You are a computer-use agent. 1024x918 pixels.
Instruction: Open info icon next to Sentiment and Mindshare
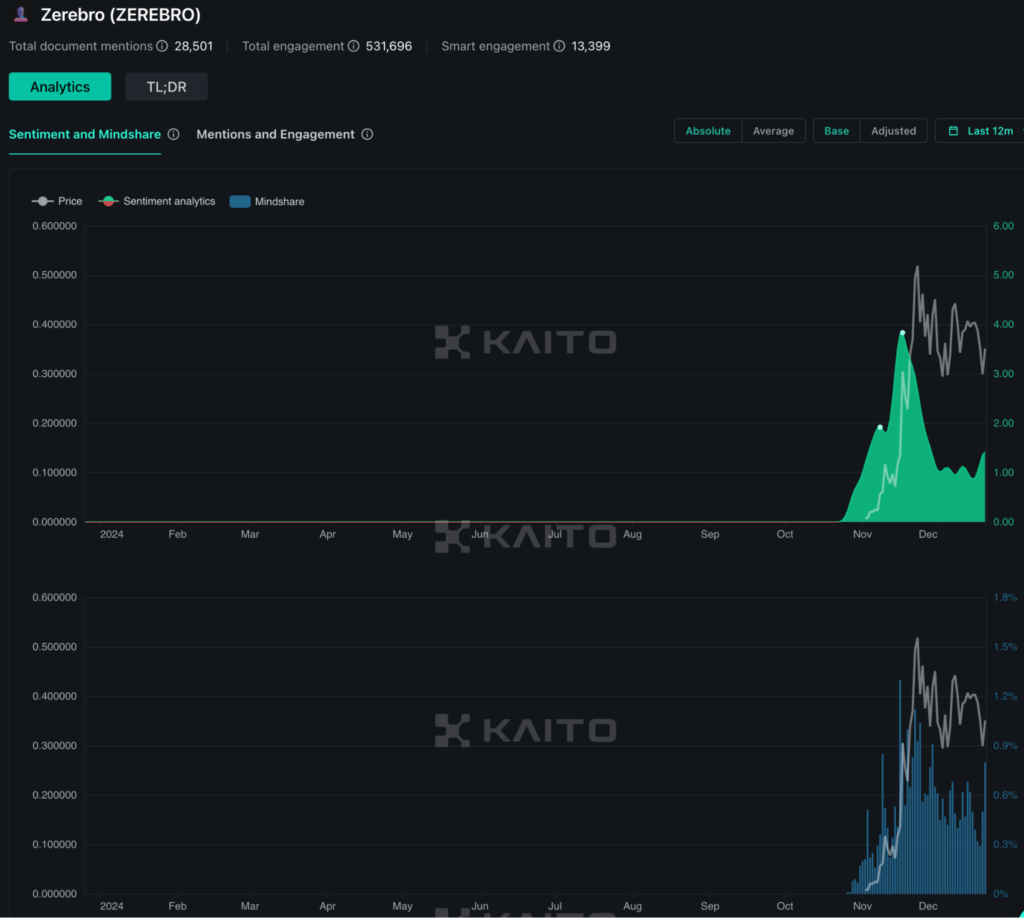173,134
